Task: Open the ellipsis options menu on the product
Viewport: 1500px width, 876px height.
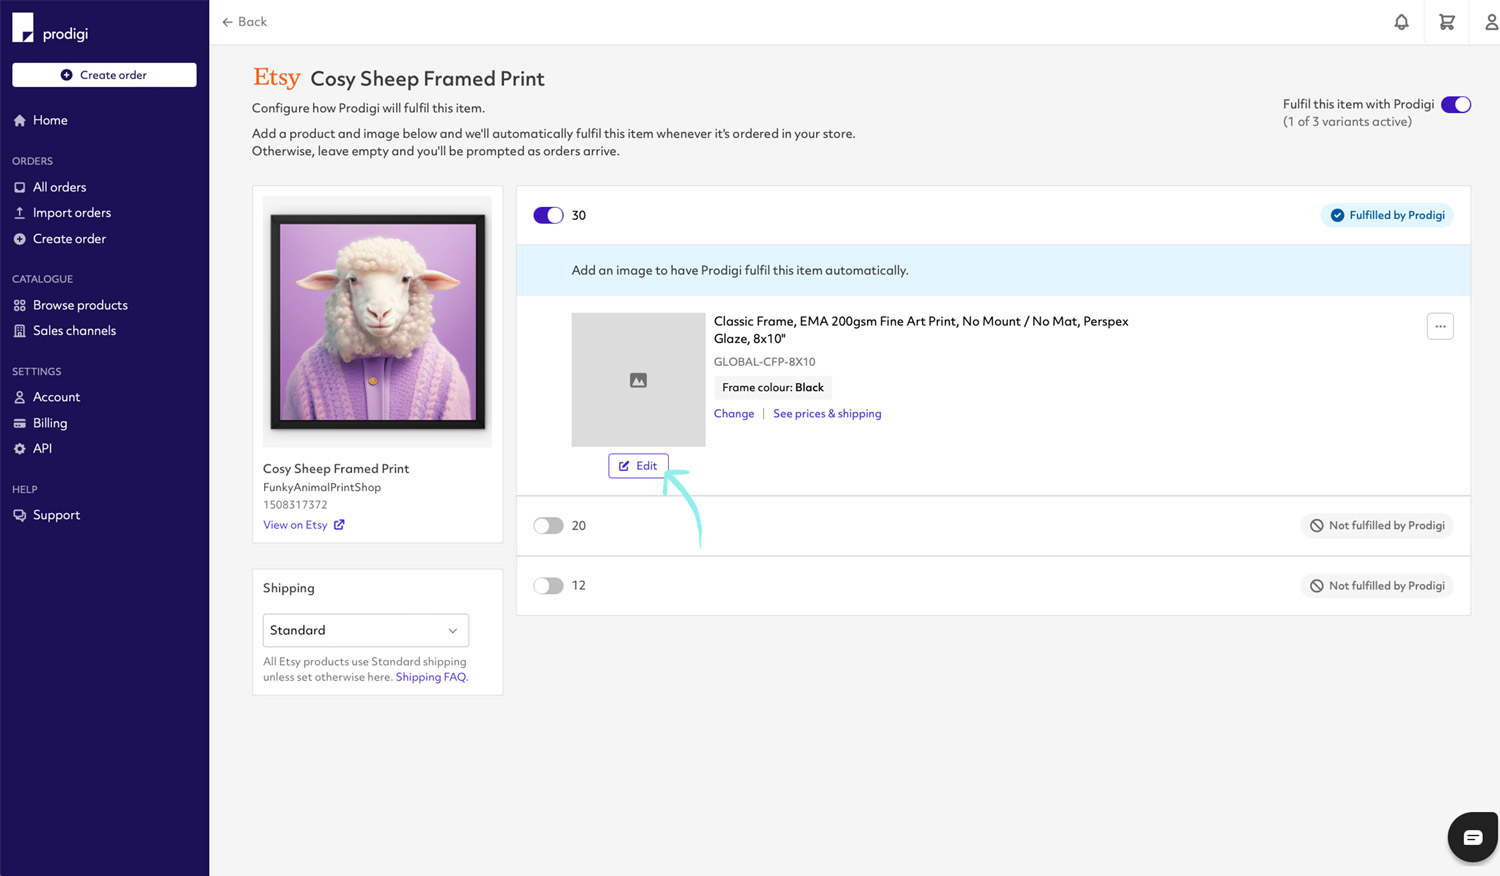Action: point(1440,326)
